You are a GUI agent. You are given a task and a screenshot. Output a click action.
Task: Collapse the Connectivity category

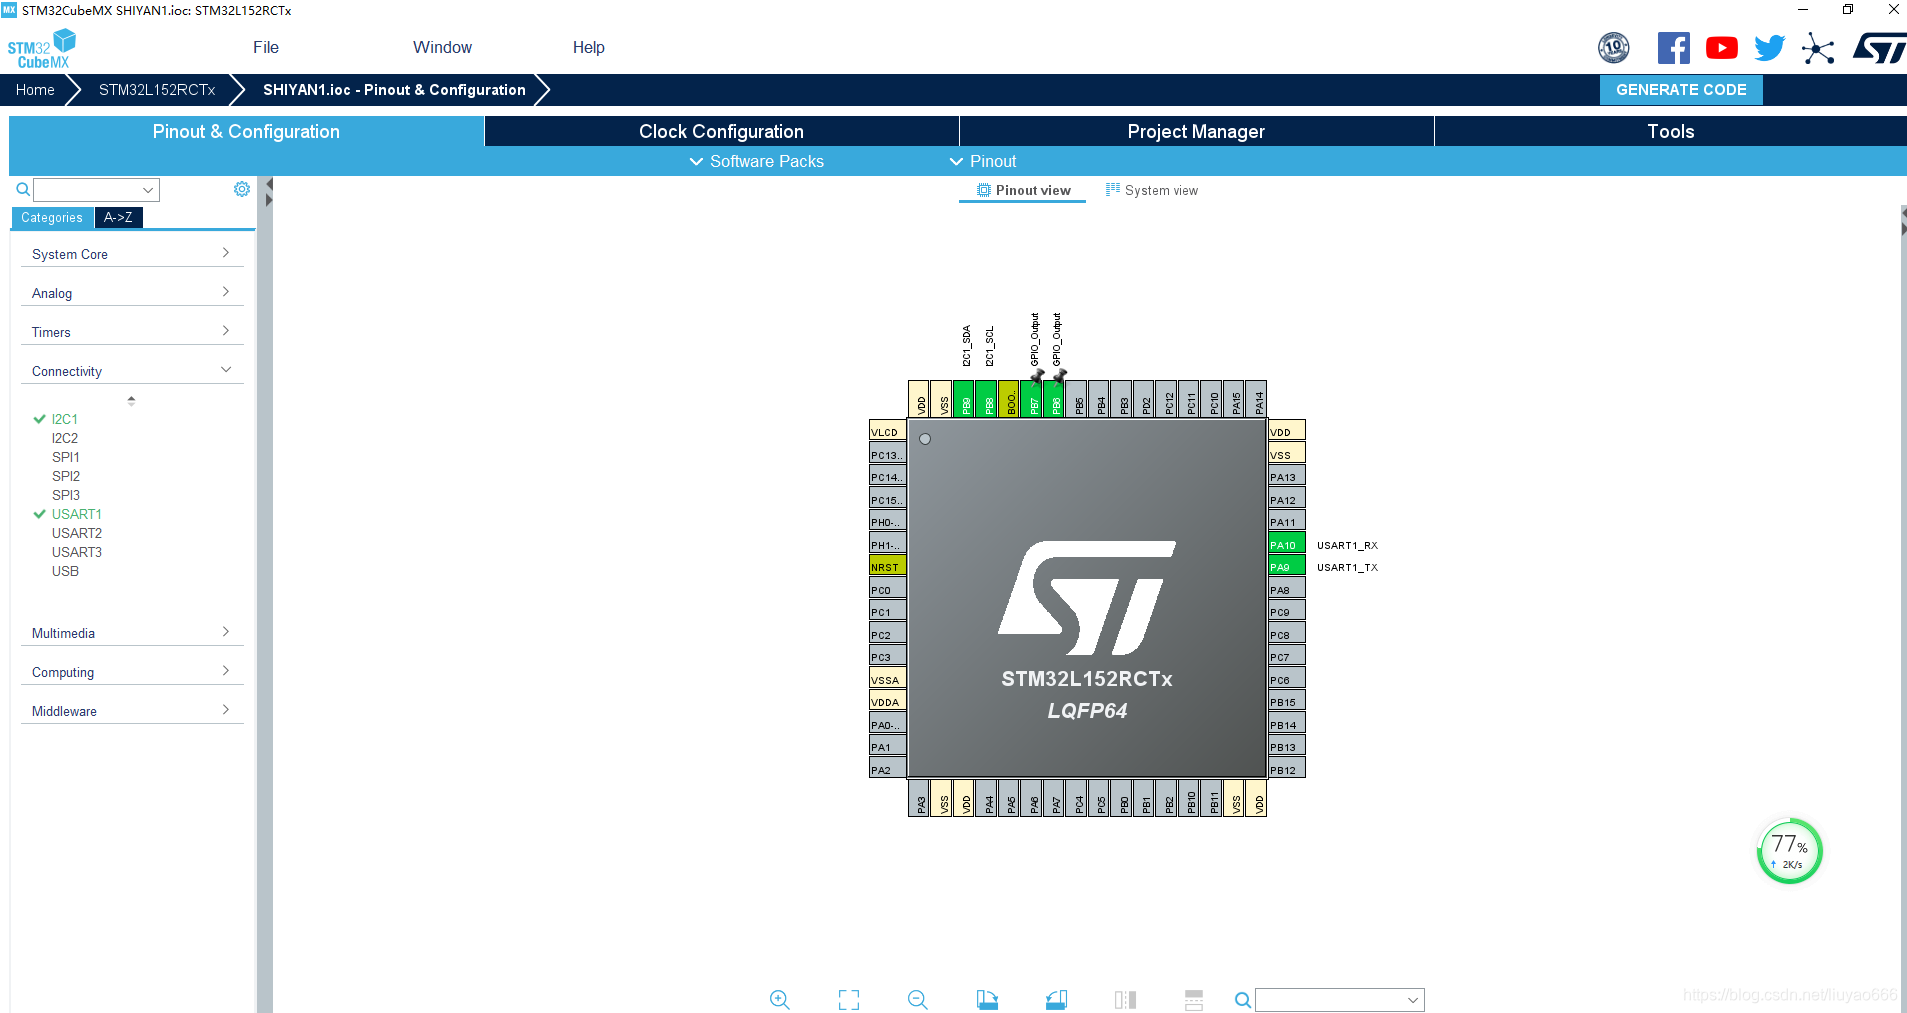(x=132, y=371)
